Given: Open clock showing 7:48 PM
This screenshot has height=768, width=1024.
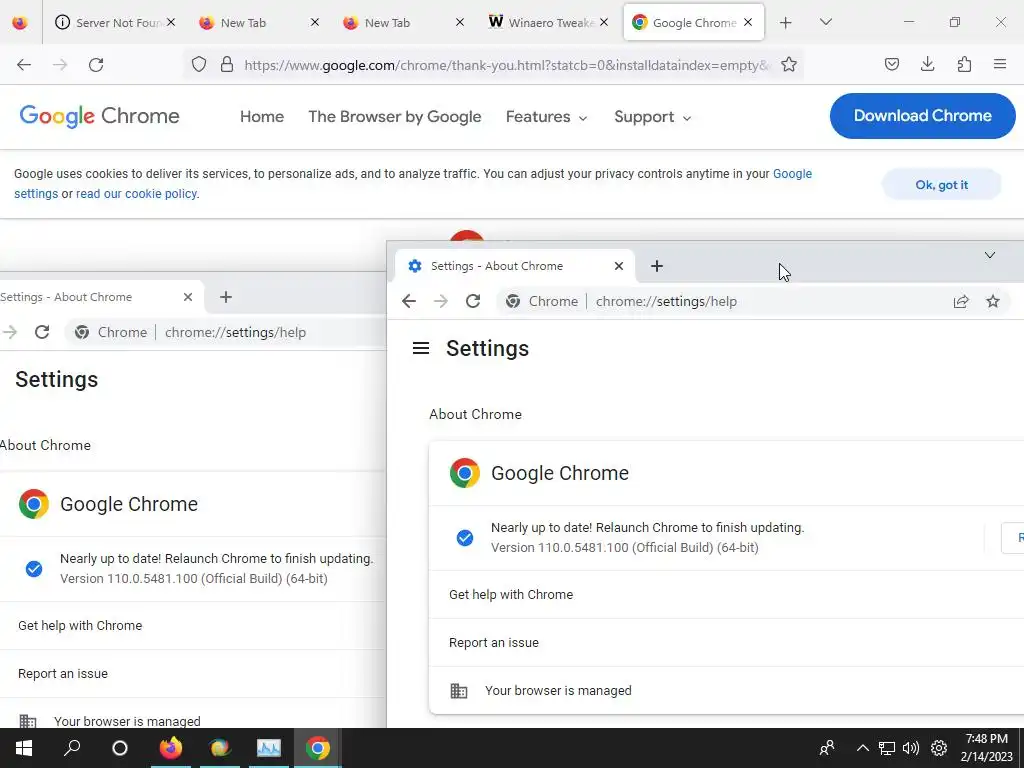Looking at the screenshot, I should coord(986,748).
